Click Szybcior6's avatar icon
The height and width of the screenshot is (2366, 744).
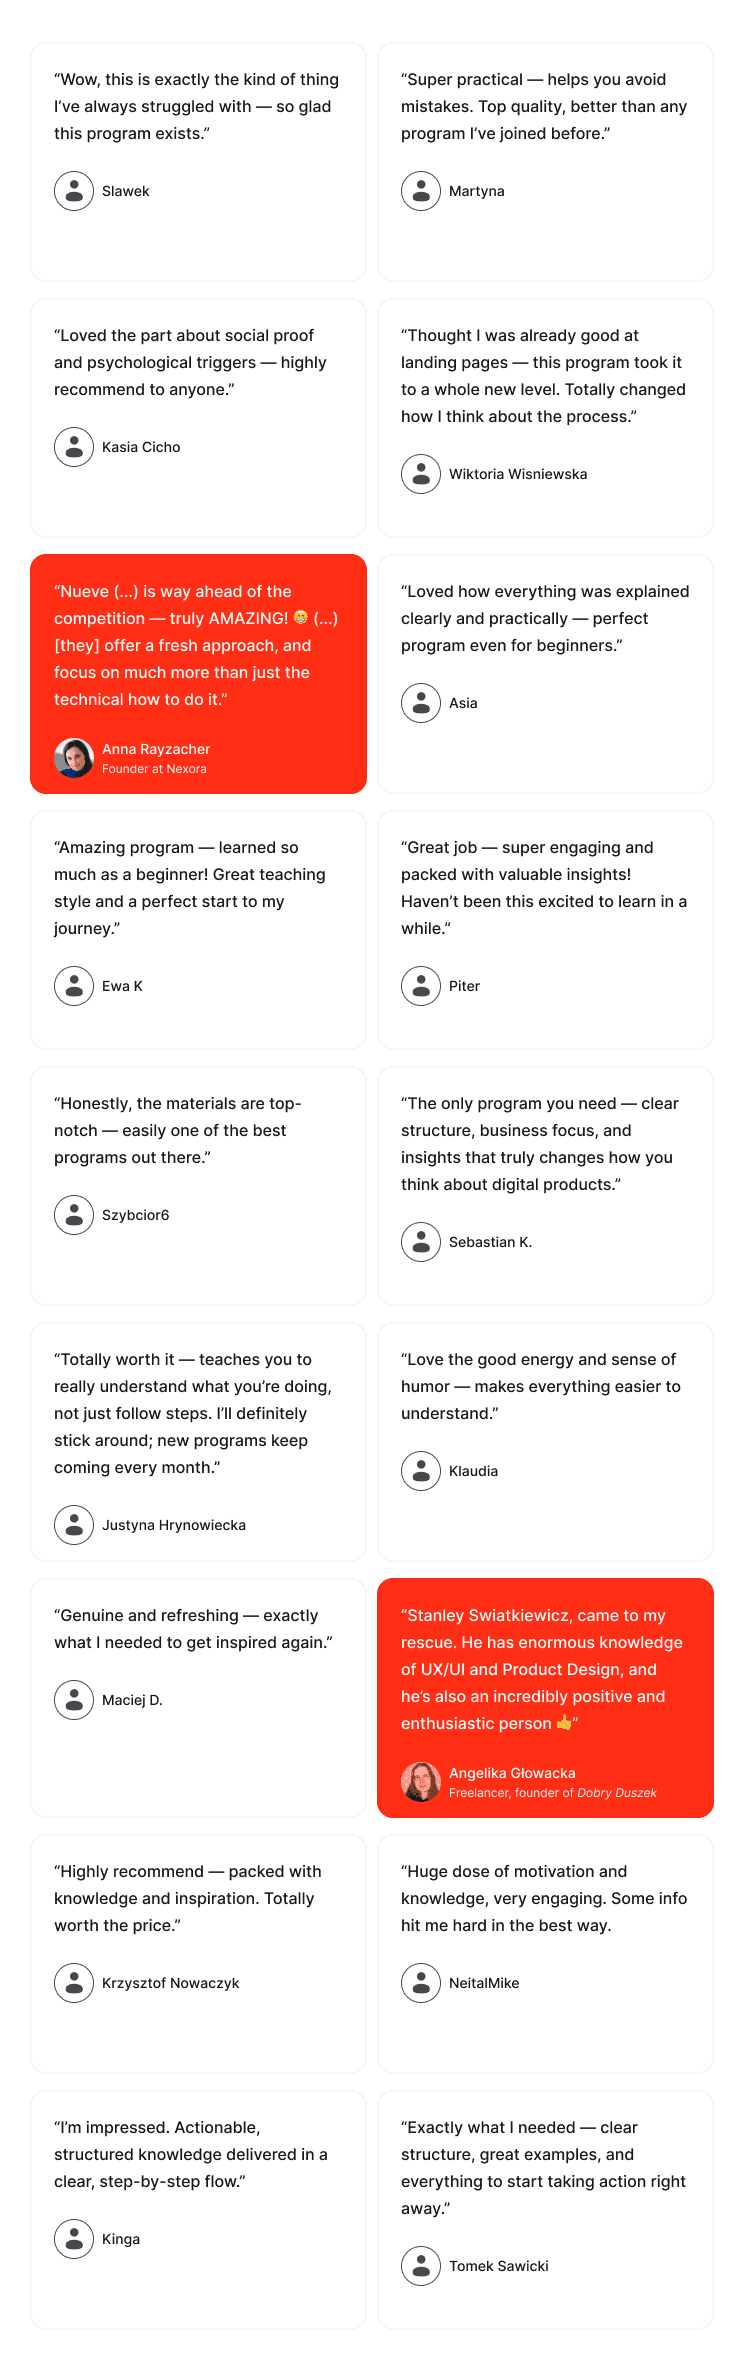click(x=74, y=1215)
